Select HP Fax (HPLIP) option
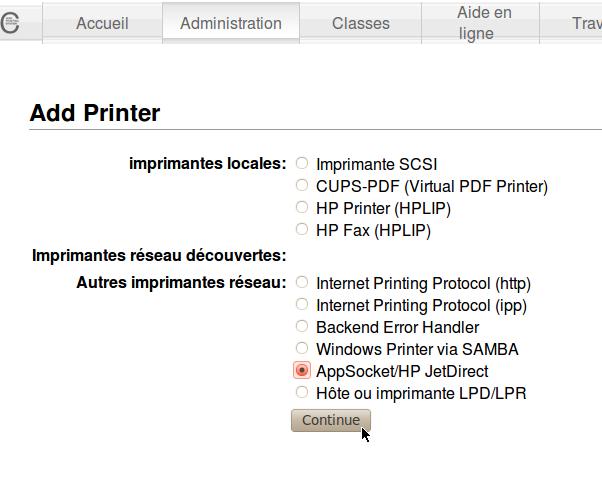The width and height of the screenshot is (602, 483). (x=302, y=230)
